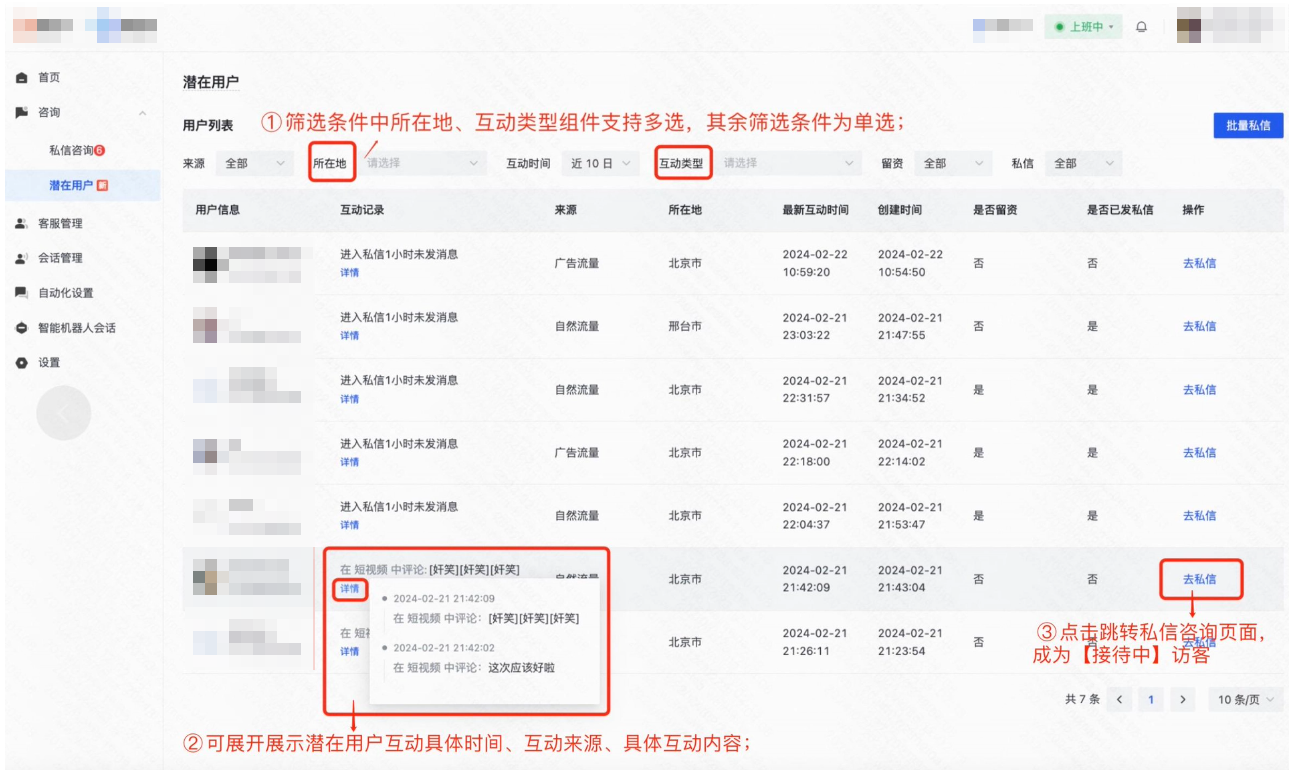Open 自动化设置 in the sidebar

tap(65, 293)
